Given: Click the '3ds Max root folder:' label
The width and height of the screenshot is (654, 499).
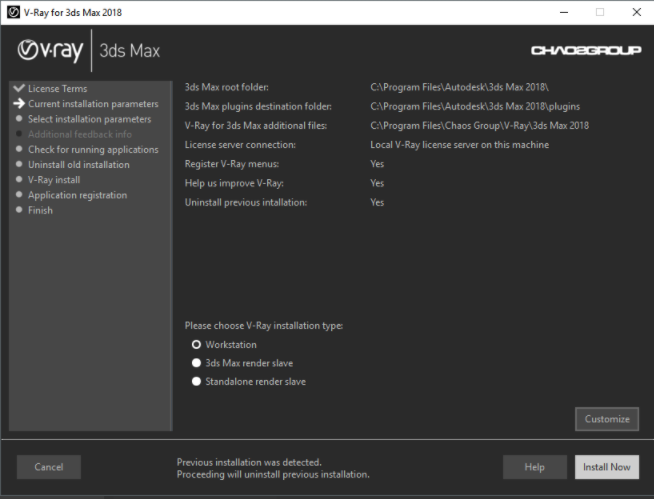Looking at the screenshot, I should pos(226,87).
